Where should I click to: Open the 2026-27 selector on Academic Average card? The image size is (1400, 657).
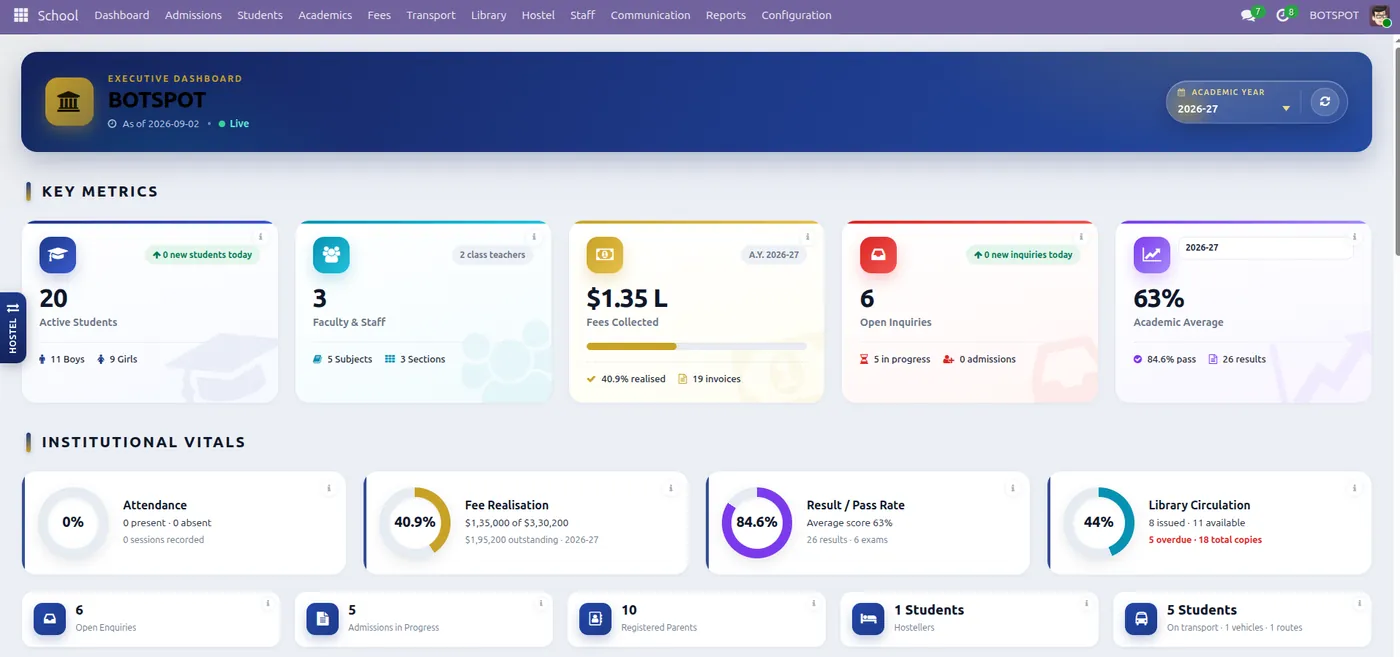pyautogui.click(x=1266, y=248)
